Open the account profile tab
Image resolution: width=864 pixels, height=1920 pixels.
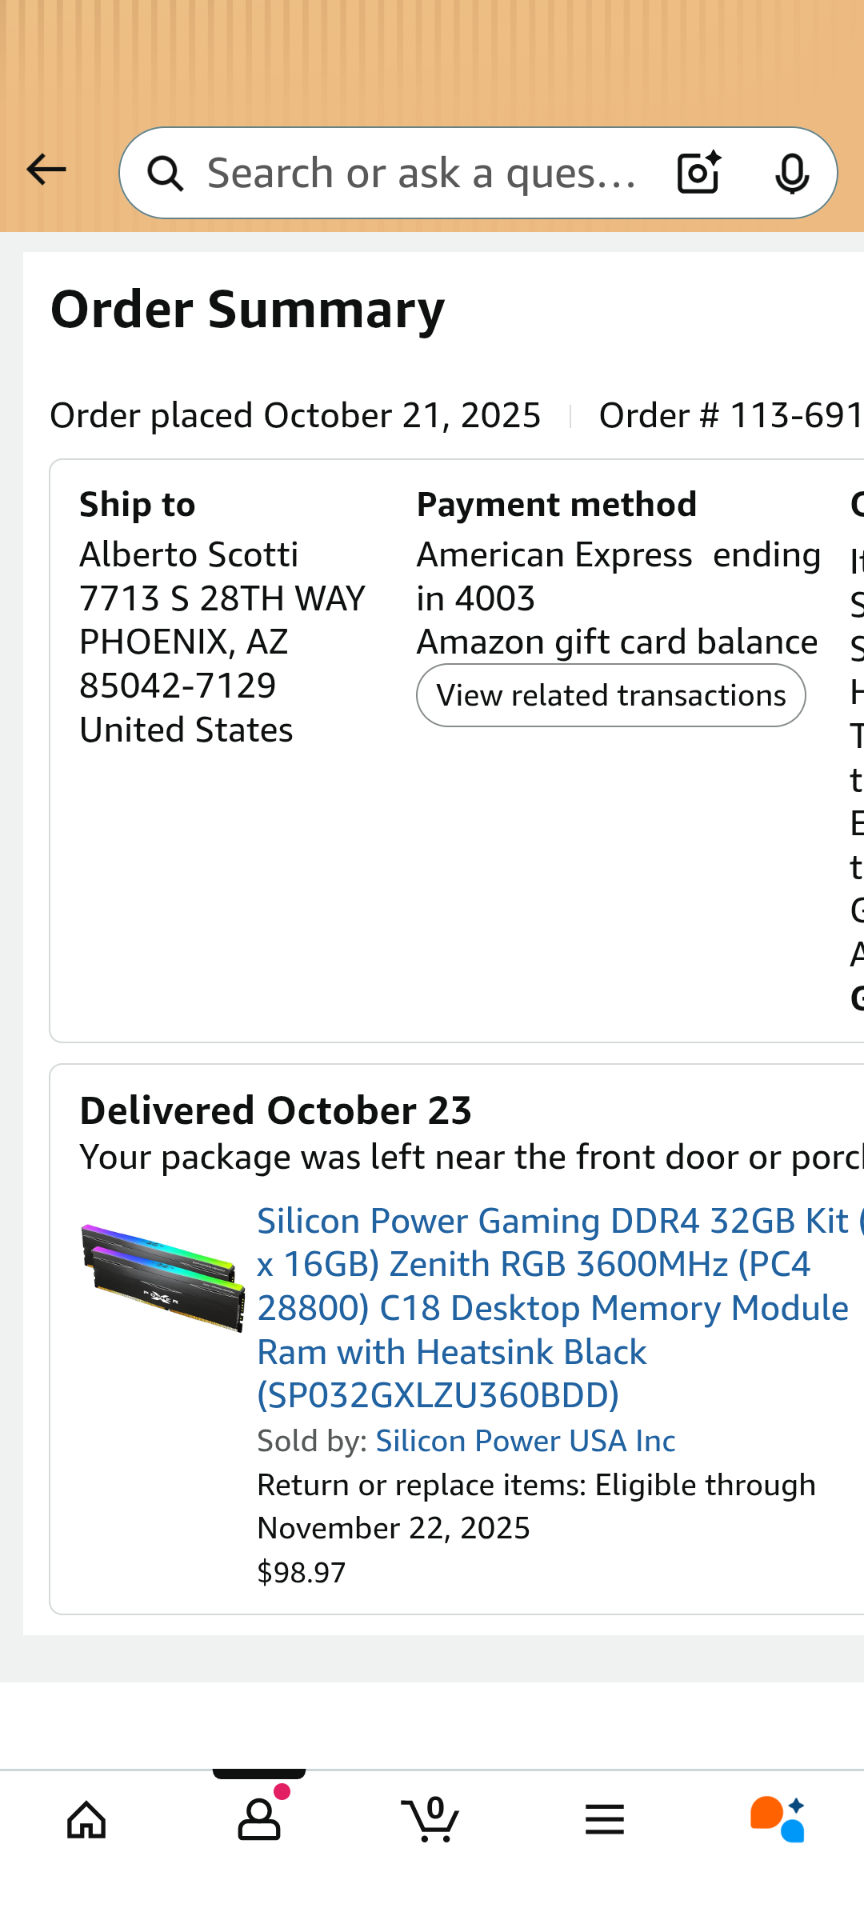[x=259, y=1820]
